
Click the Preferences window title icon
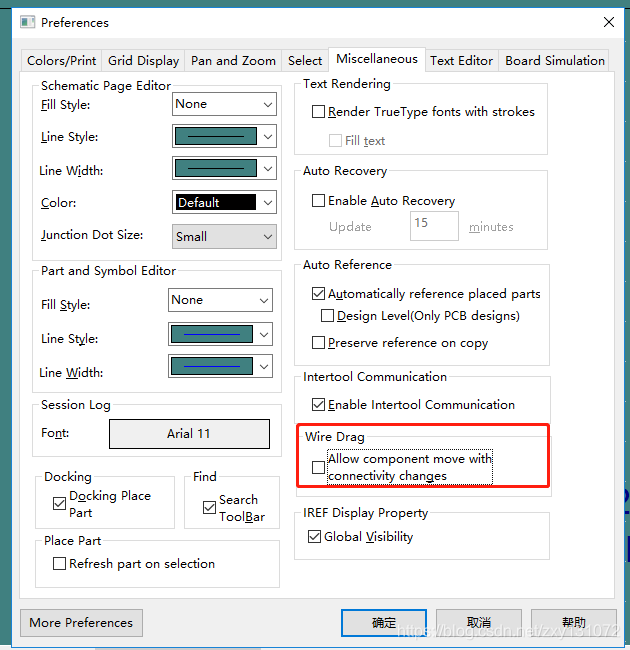pyautogui.click(x=27, y=22)
